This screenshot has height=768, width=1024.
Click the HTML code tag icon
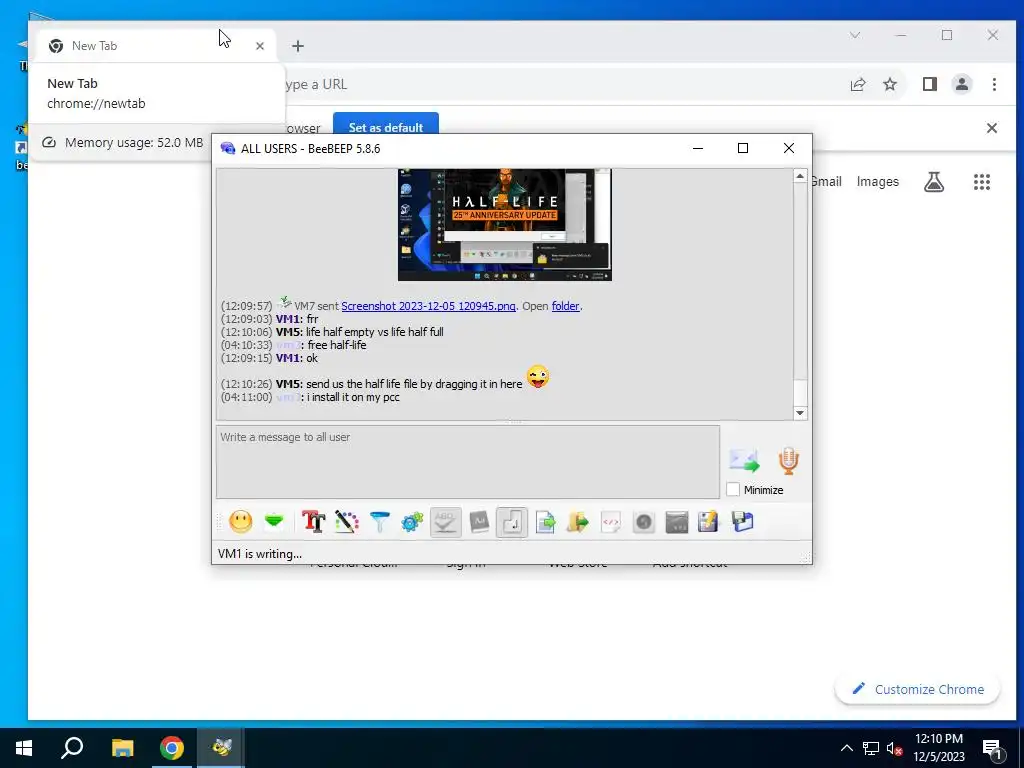pos(611,522)
